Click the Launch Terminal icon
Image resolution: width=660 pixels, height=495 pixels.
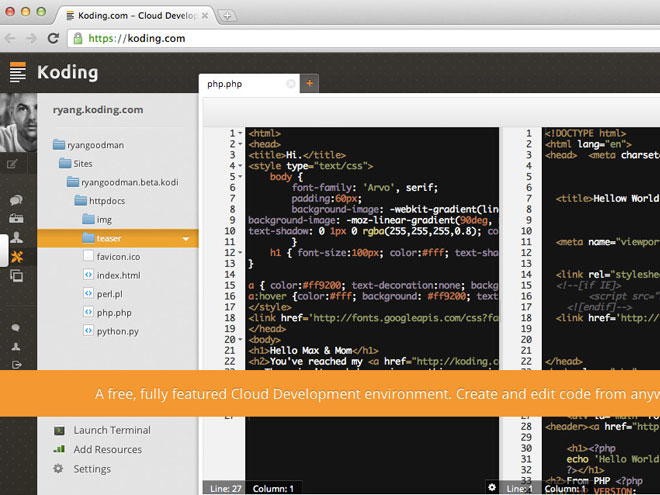click(x=59, y=430)
